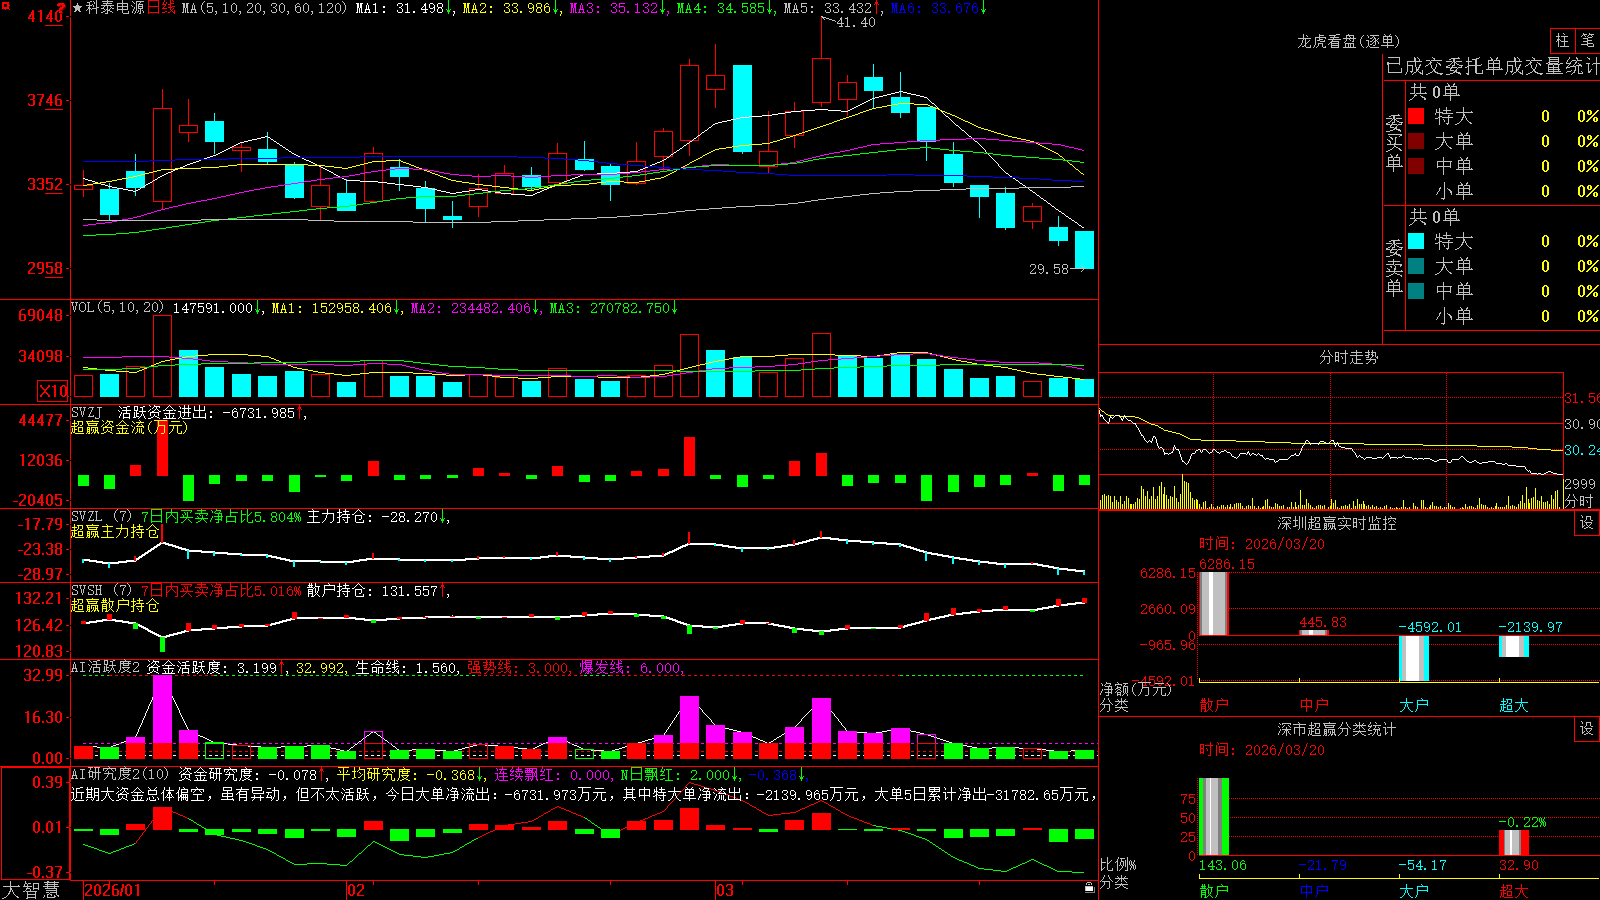Click the 已成交委托单成交量统计 header
Screen dimensions: 1600x900
tap(1492, 66)
